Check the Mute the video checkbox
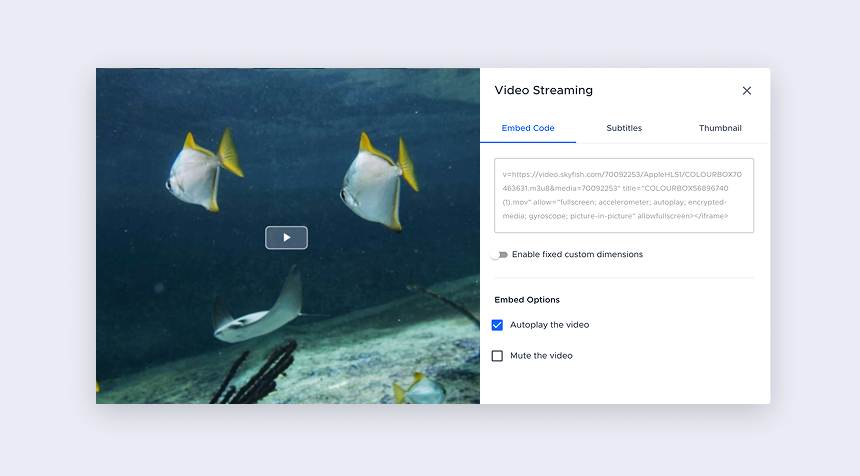 click(x=497, y=356)
